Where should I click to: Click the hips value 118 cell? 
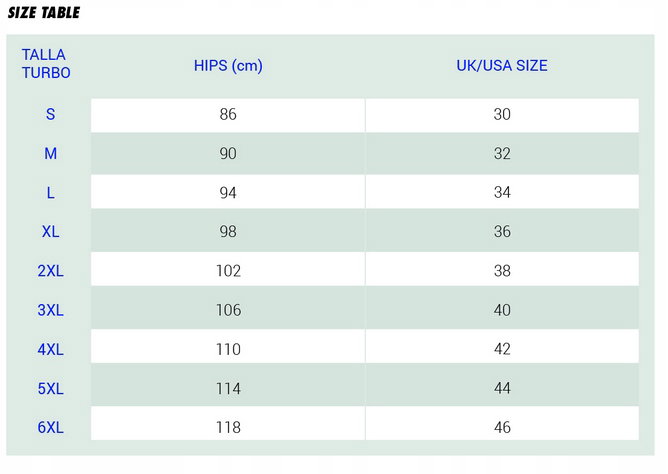point(228,423)
